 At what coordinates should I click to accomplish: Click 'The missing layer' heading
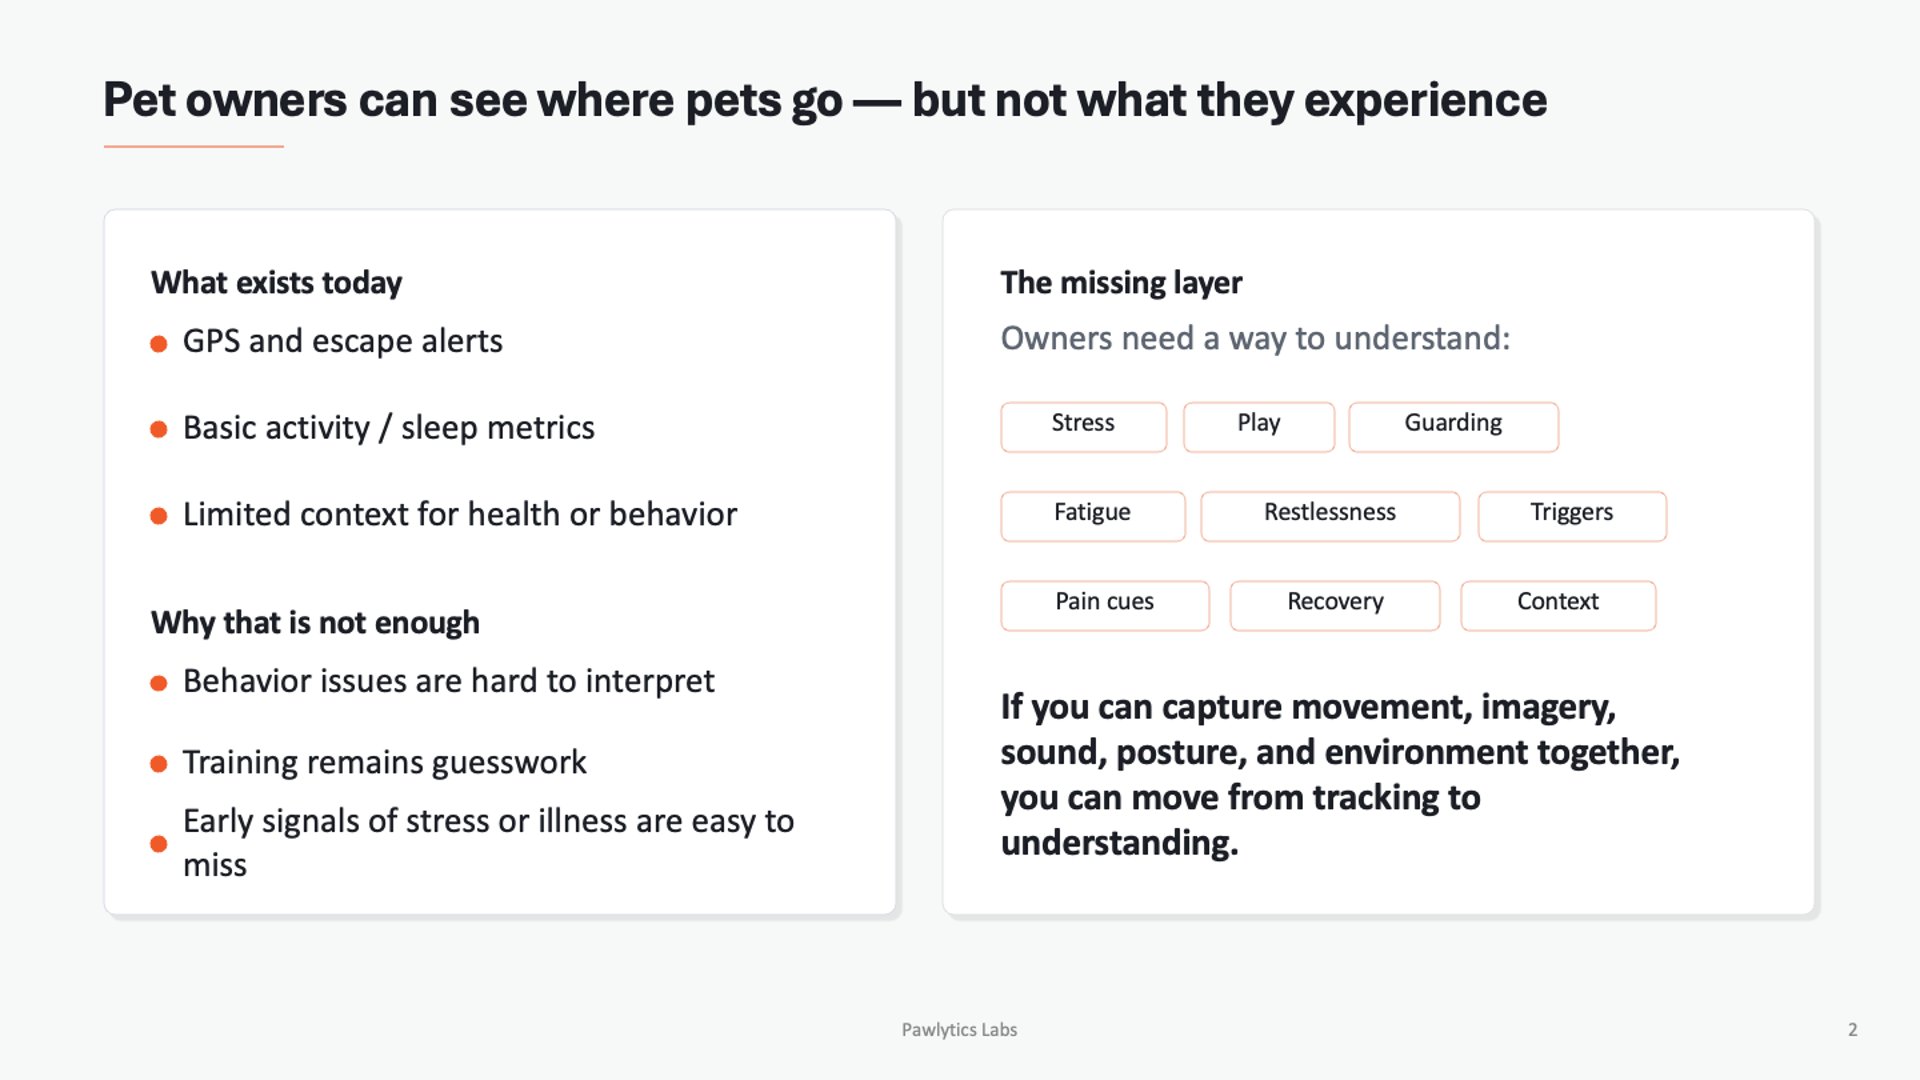tap(1121, 283)
